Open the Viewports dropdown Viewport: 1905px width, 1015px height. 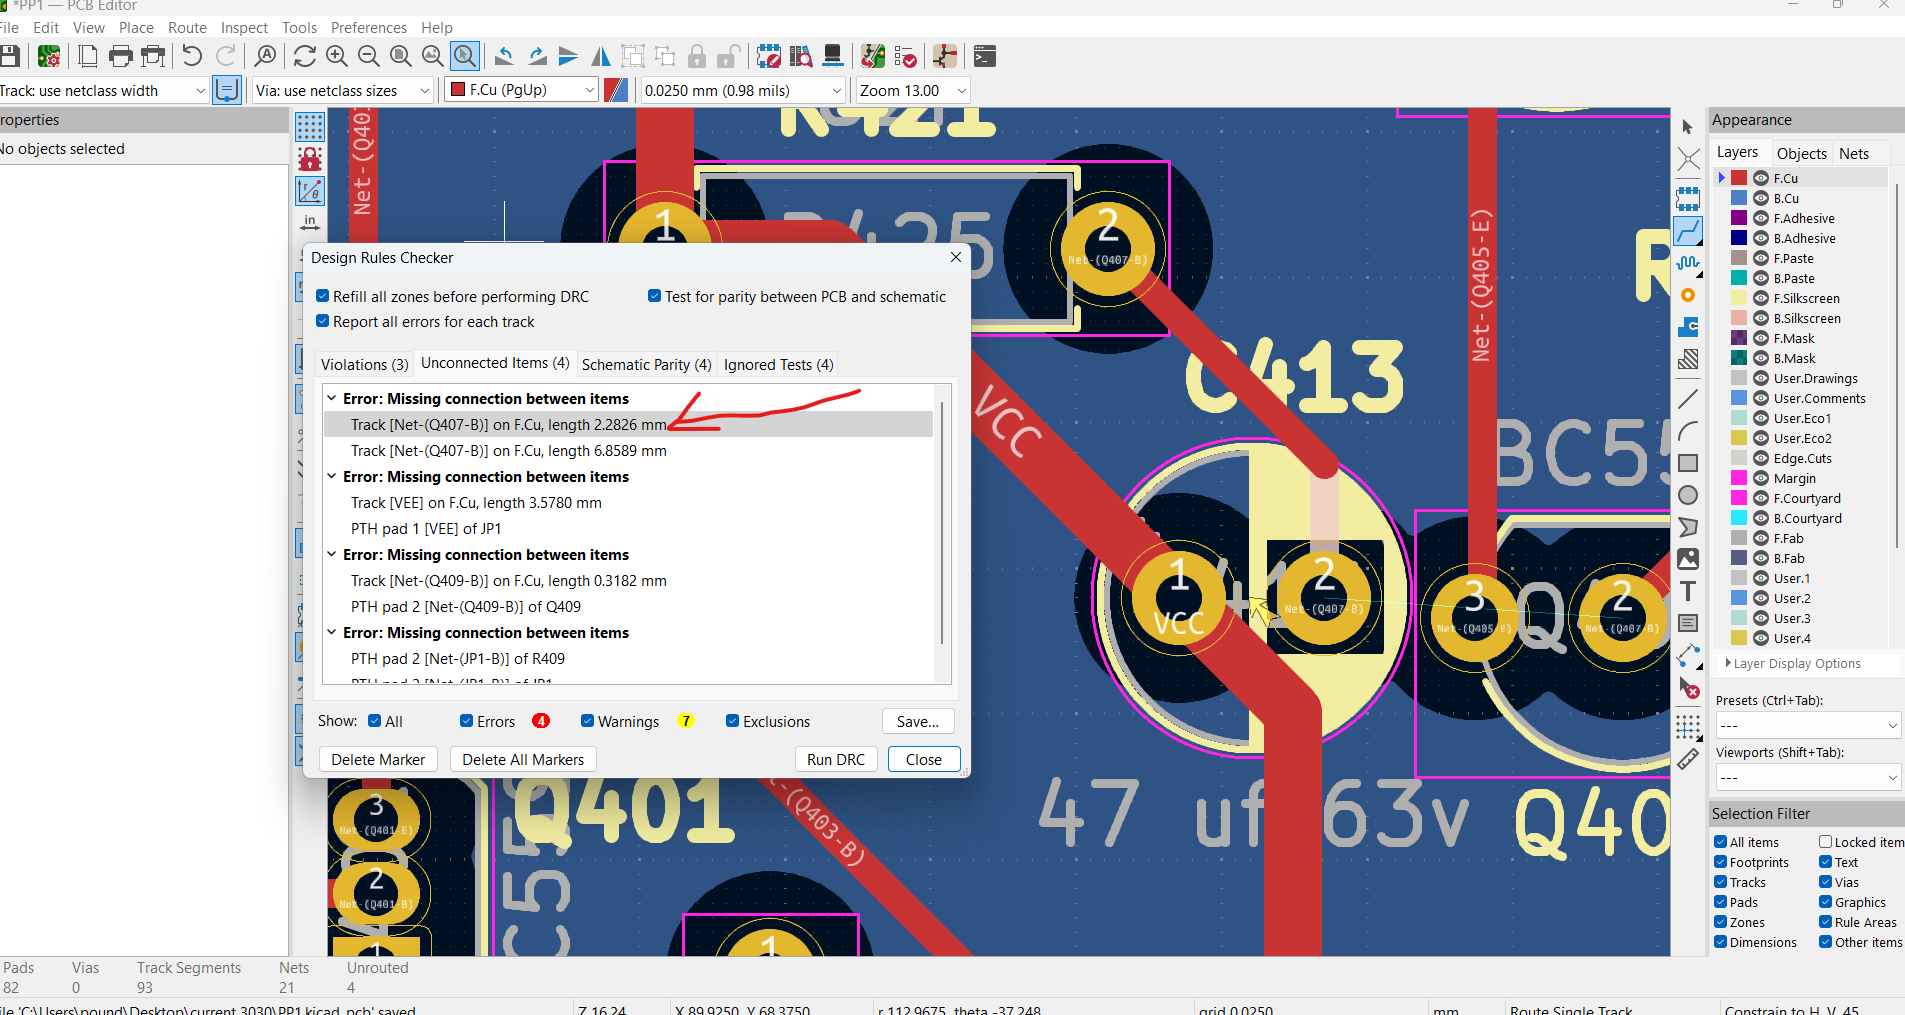click(1807, 777)
